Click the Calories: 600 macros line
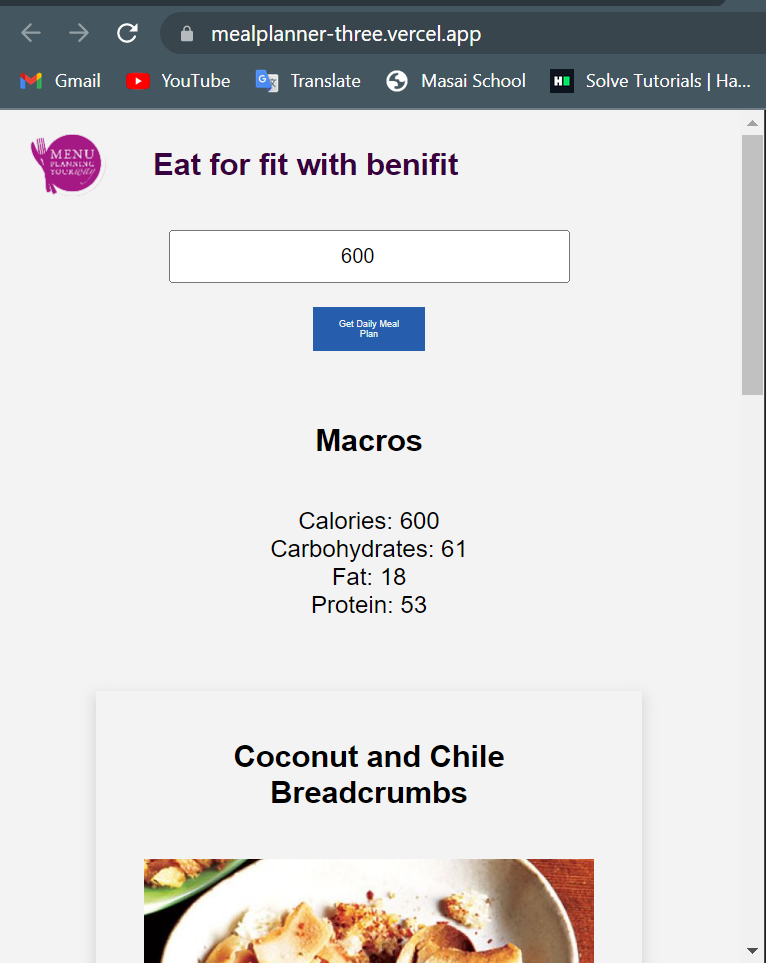Viewport: 766px width, 963px height. [x=368, y=521]
